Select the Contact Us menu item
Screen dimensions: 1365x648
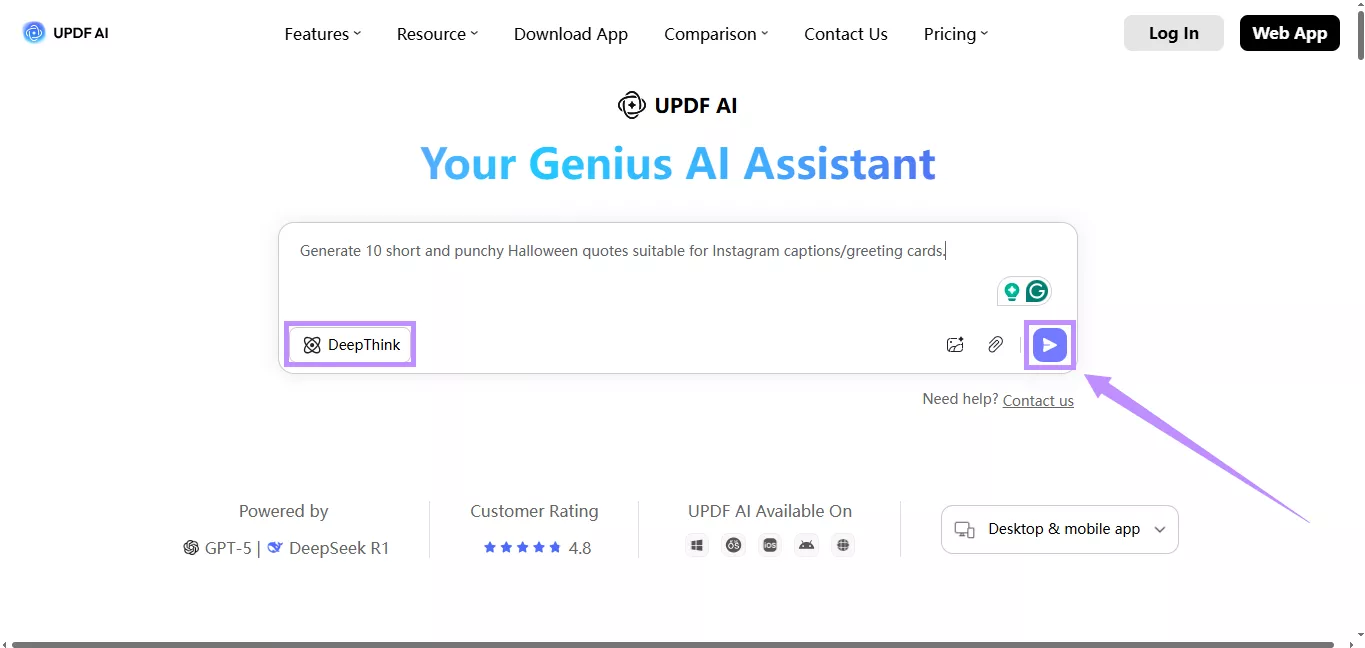click(x=845, y=33)
